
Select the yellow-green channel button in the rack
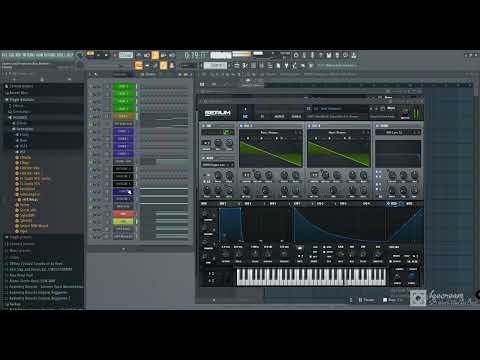point(123,222)
